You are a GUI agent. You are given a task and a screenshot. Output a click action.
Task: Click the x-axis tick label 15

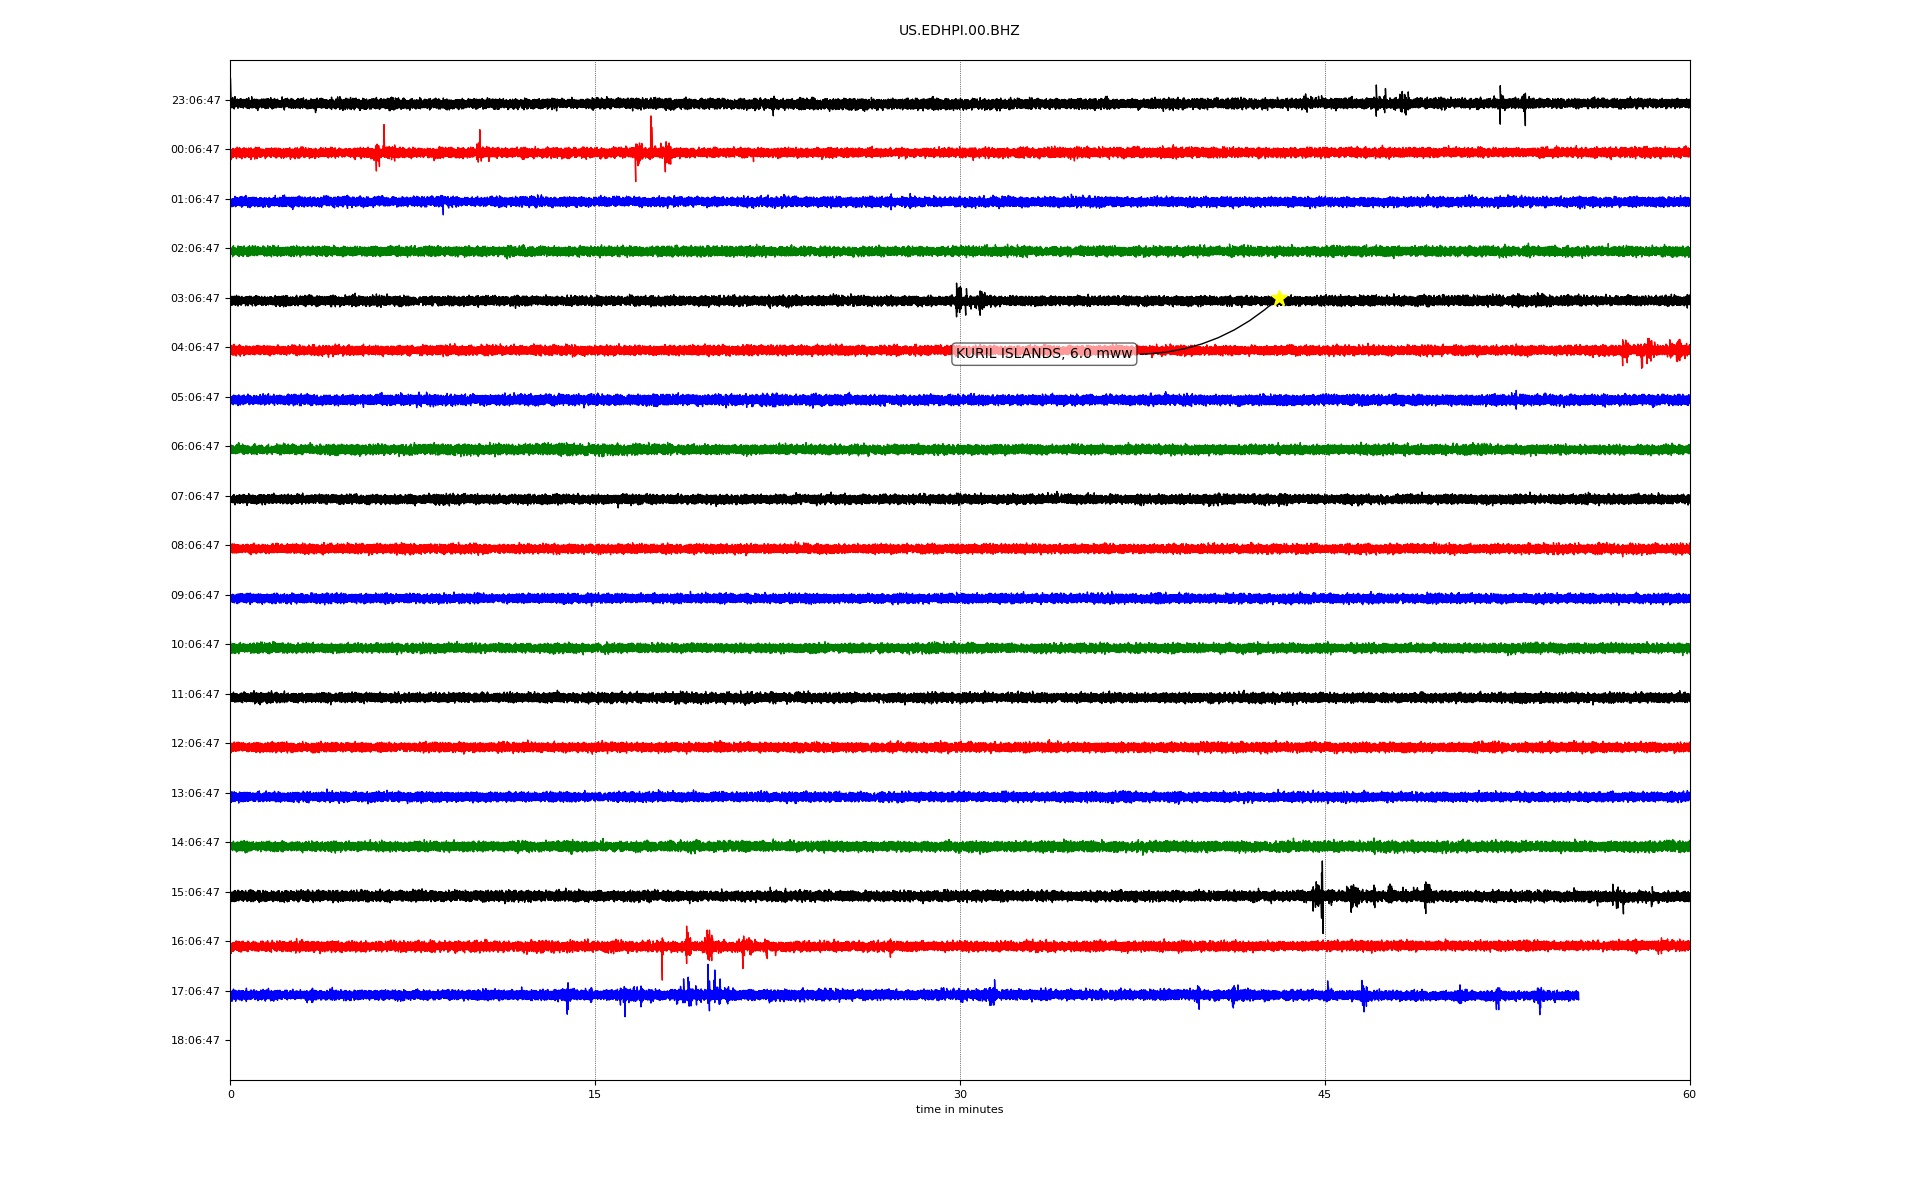(595, 1094)
